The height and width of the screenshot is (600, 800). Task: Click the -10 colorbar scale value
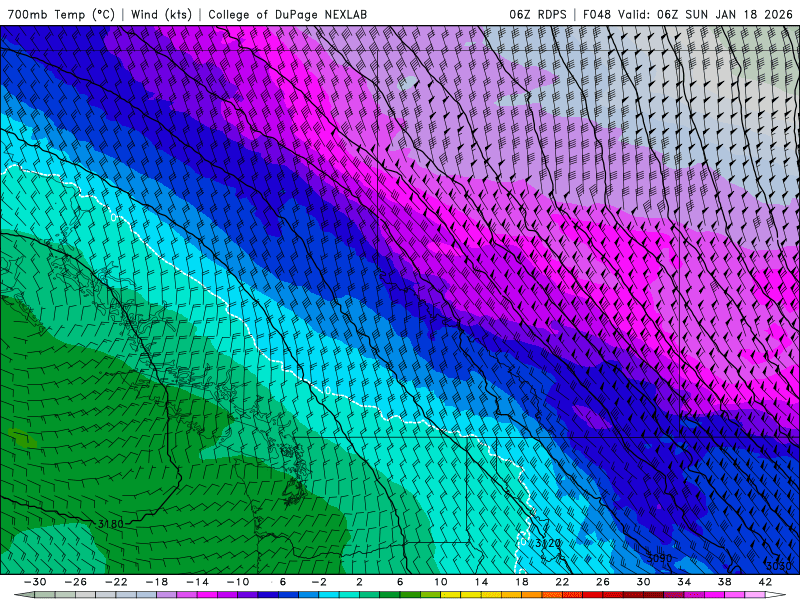(x=238, y=582)
